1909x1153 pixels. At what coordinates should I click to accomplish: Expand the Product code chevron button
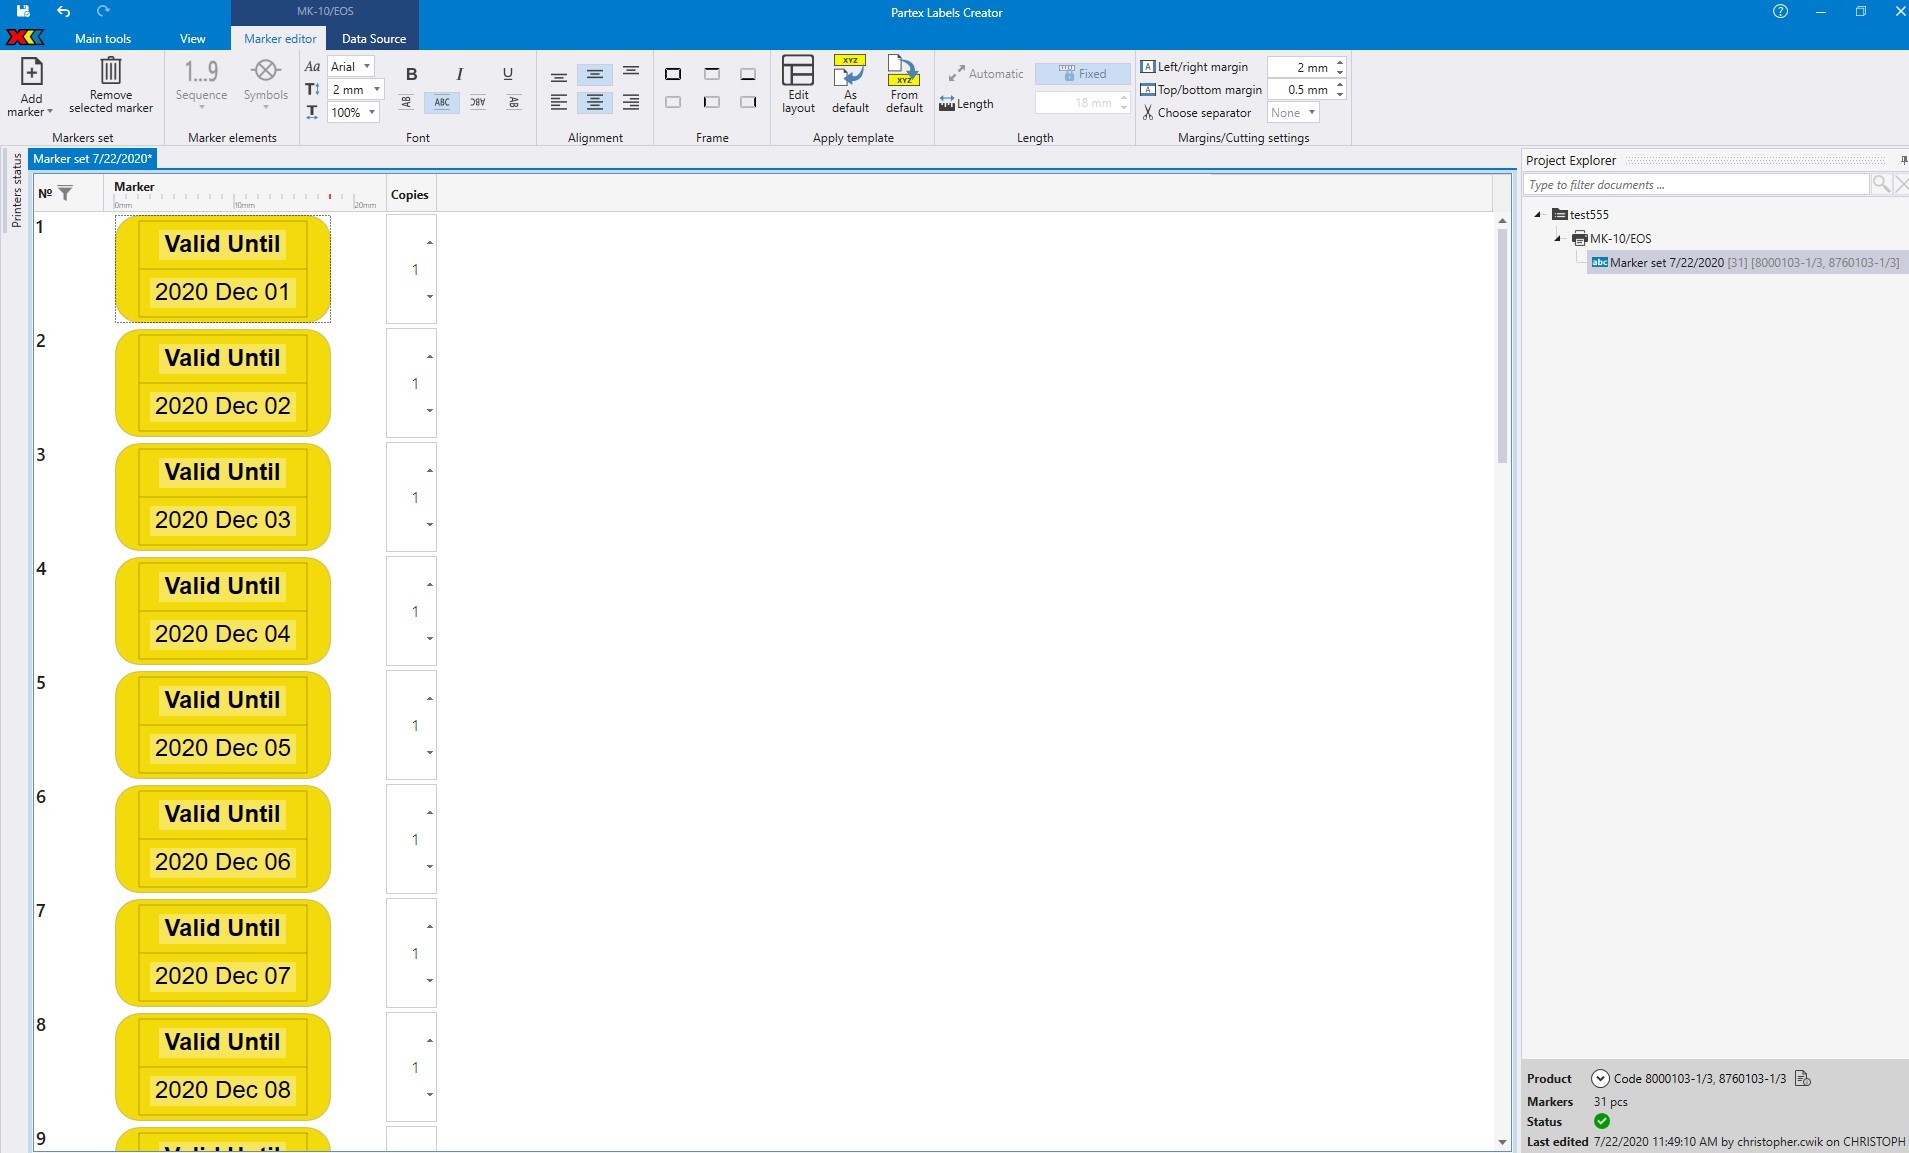coord(1600,1078)
